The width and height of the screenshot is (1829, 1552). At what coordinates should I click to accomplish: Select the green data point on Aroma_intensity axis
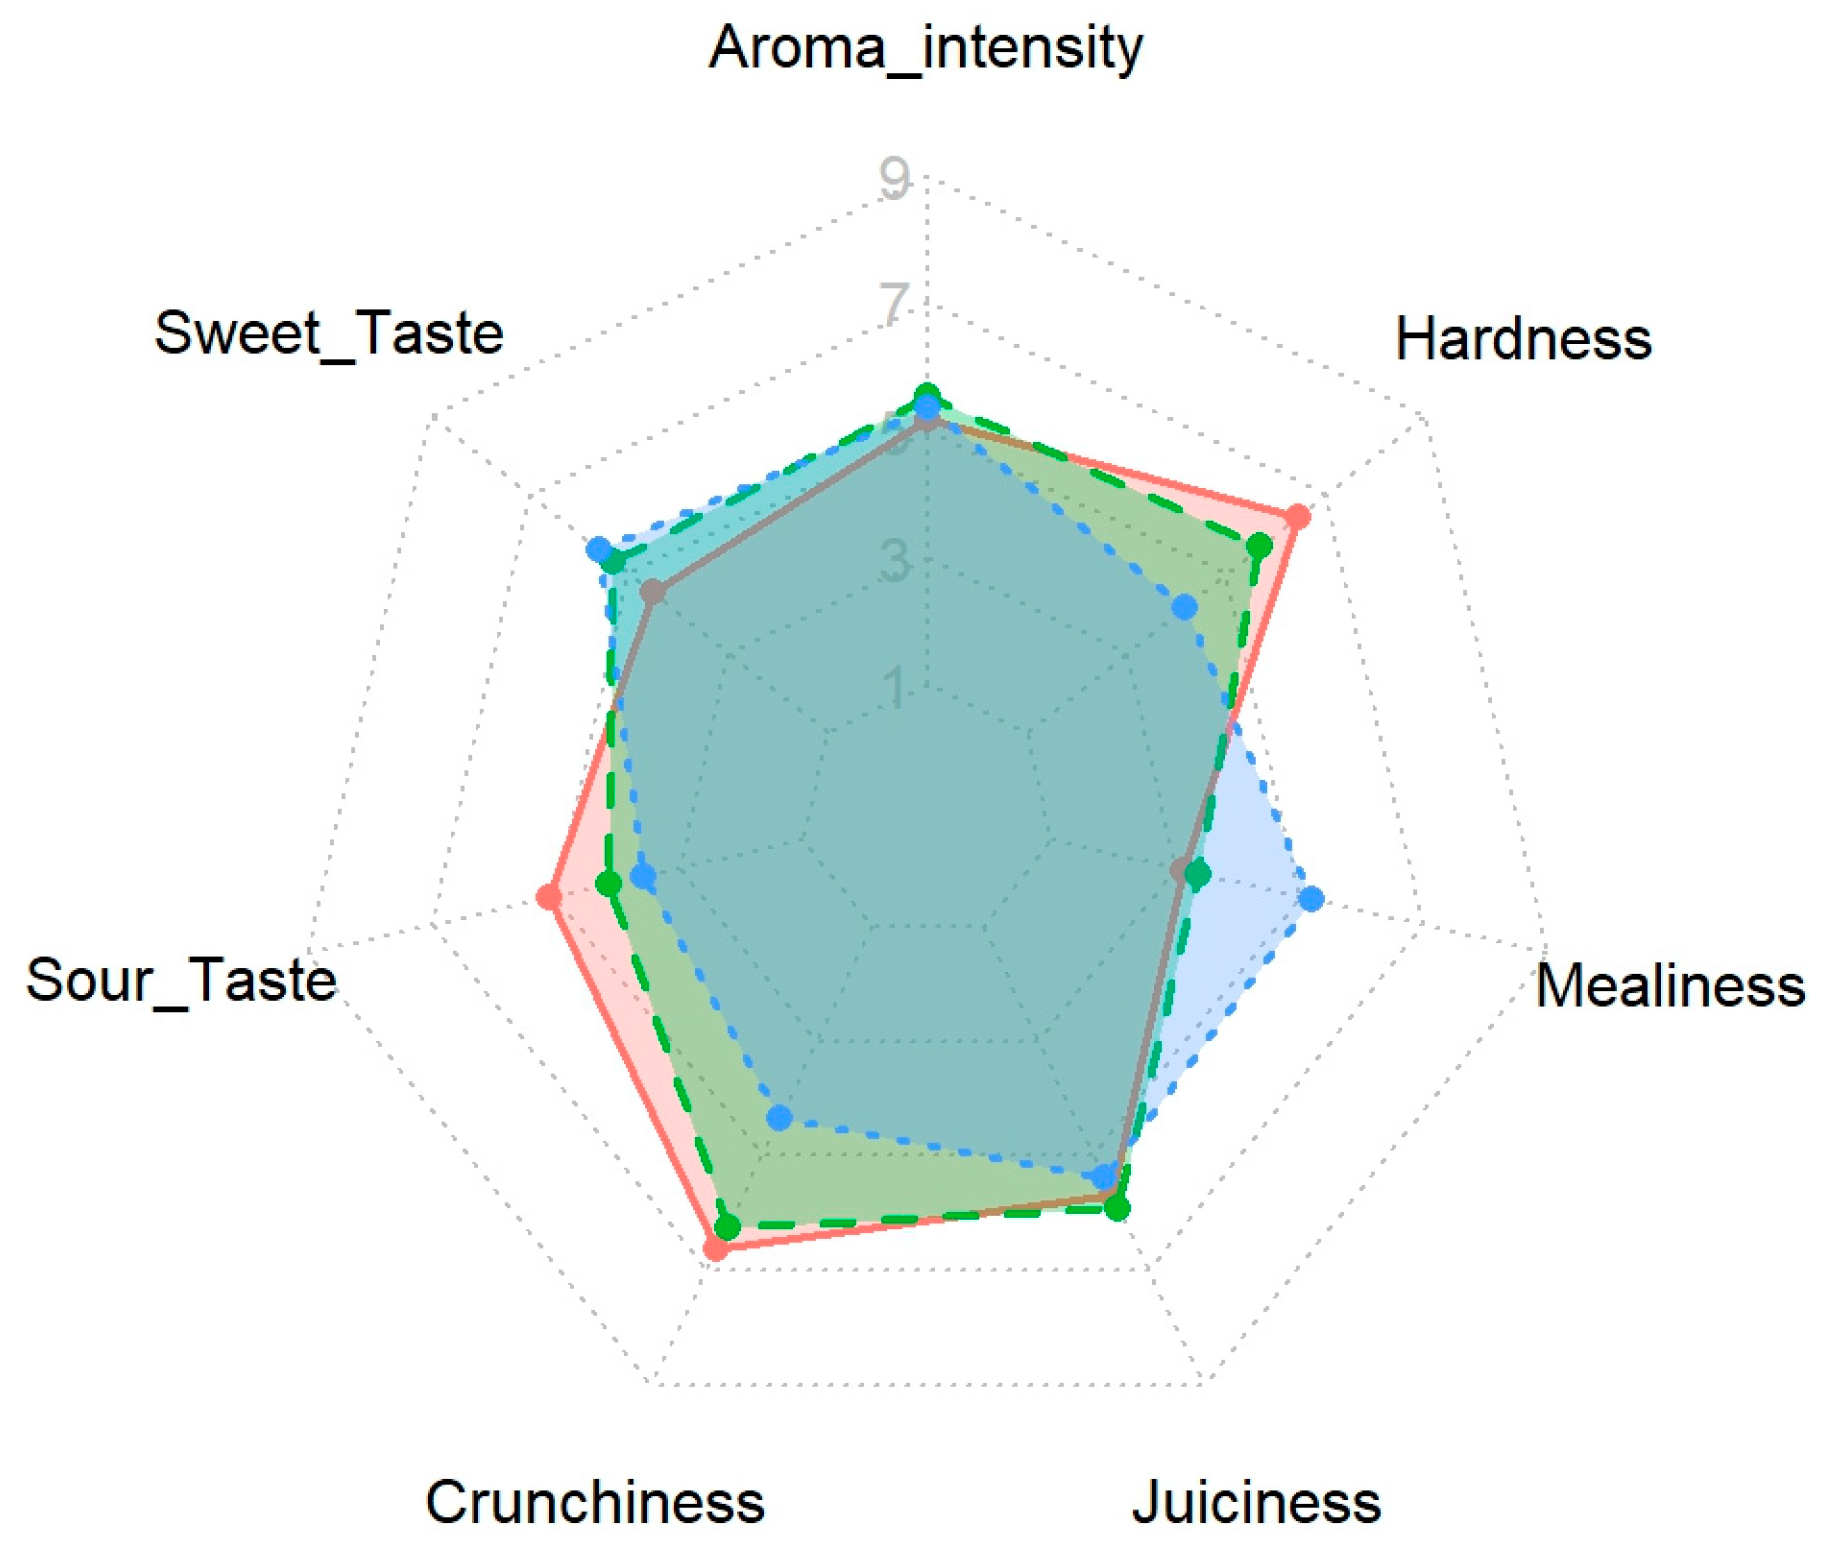927,396
